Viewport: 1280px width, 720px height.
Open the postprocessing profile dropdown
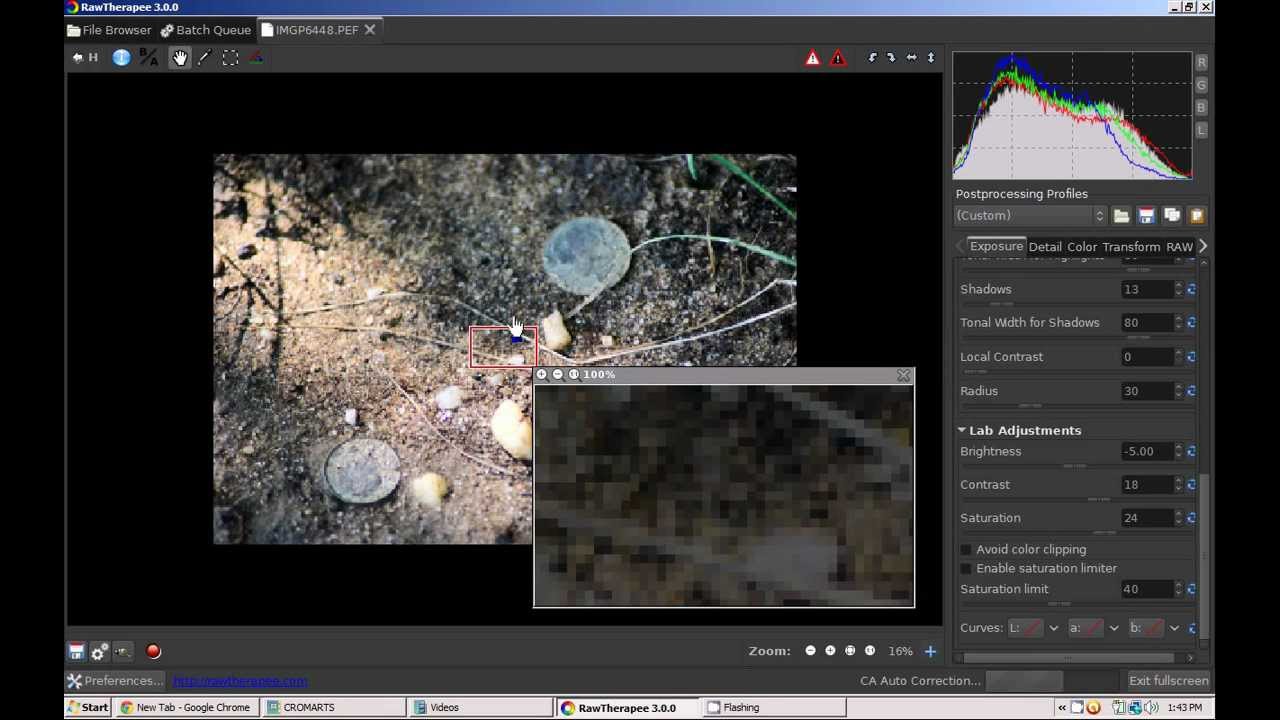pyautogui.click(x=1030, y=216)
